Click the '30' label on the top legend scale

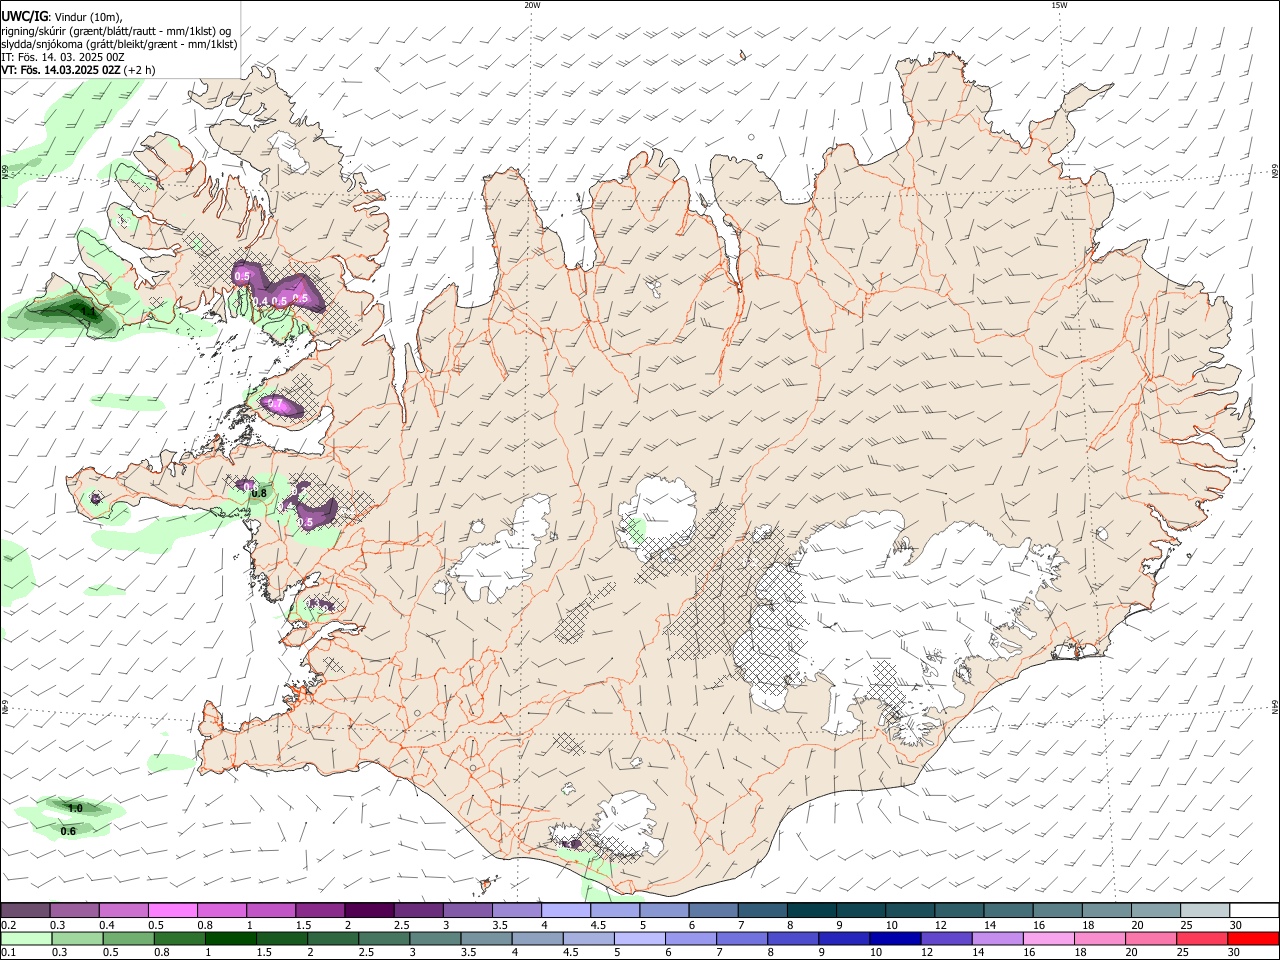tap(1236, 925)
